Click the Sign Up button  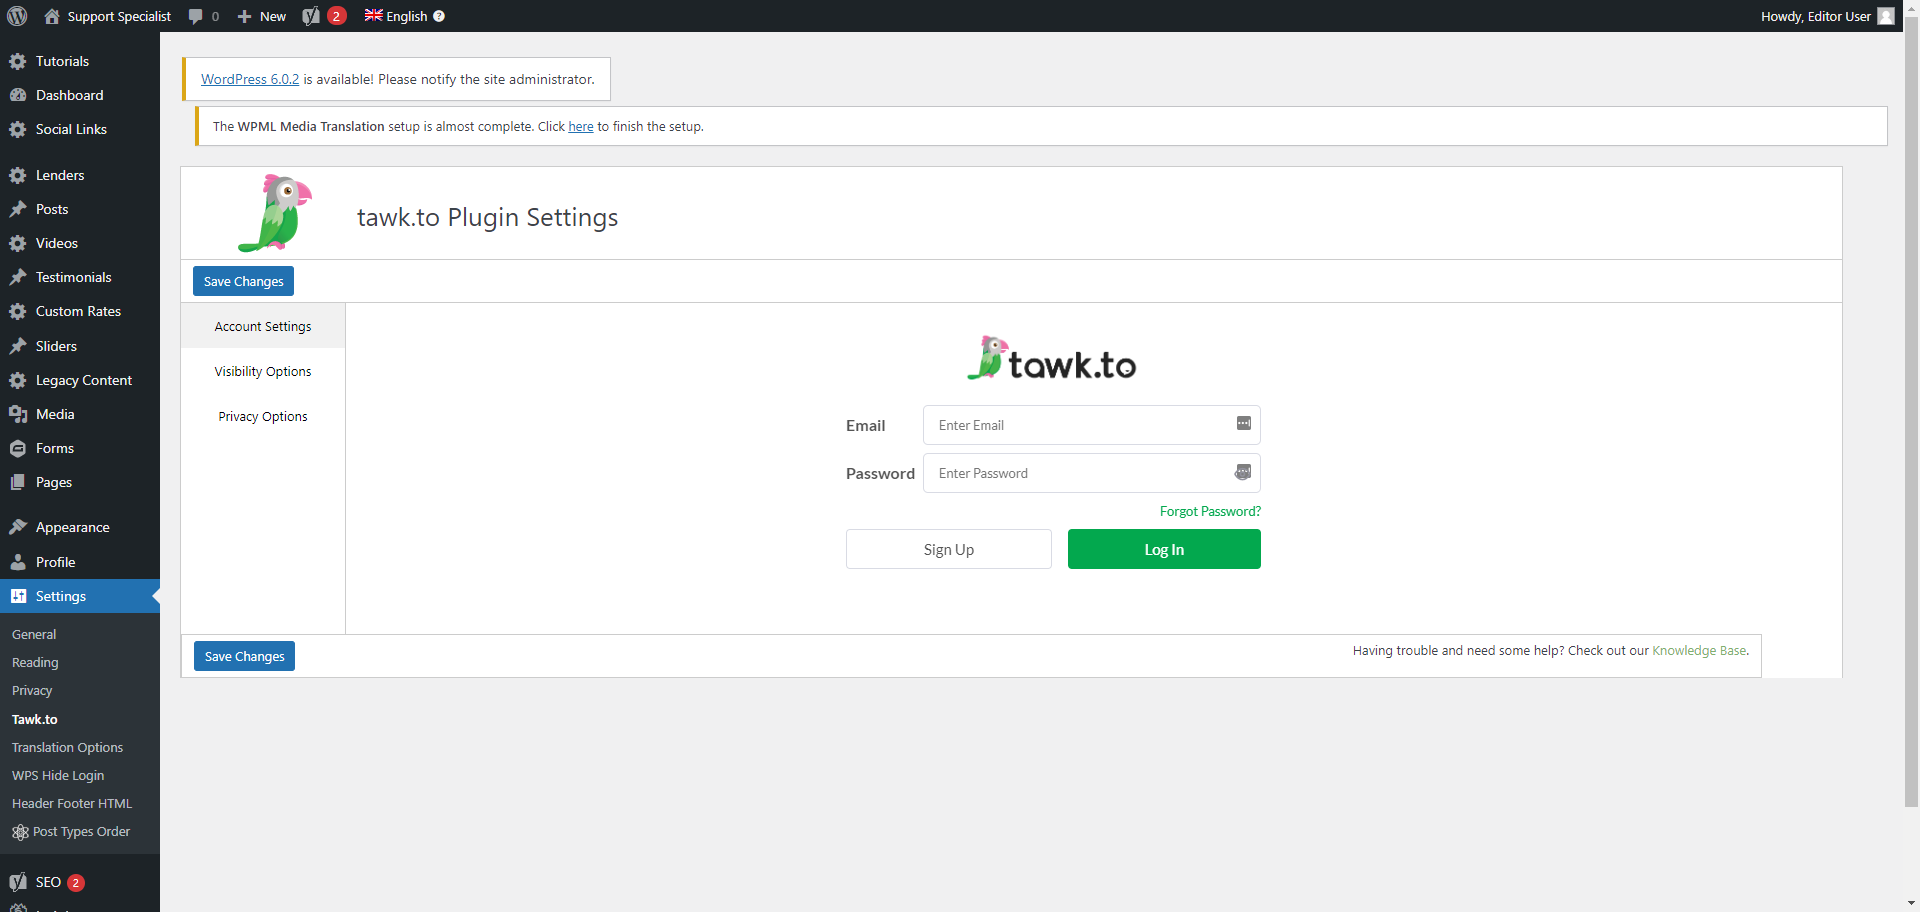948,549
